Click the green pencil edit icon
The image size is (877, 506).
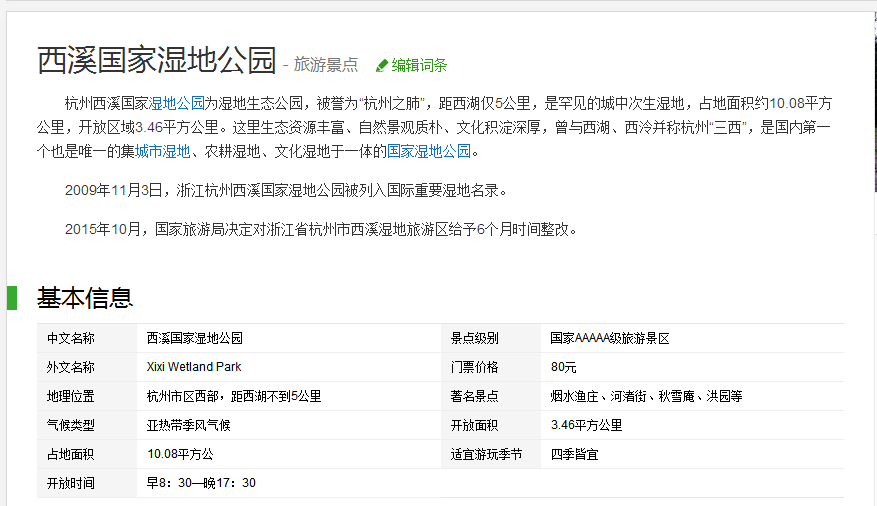[381, 65]
